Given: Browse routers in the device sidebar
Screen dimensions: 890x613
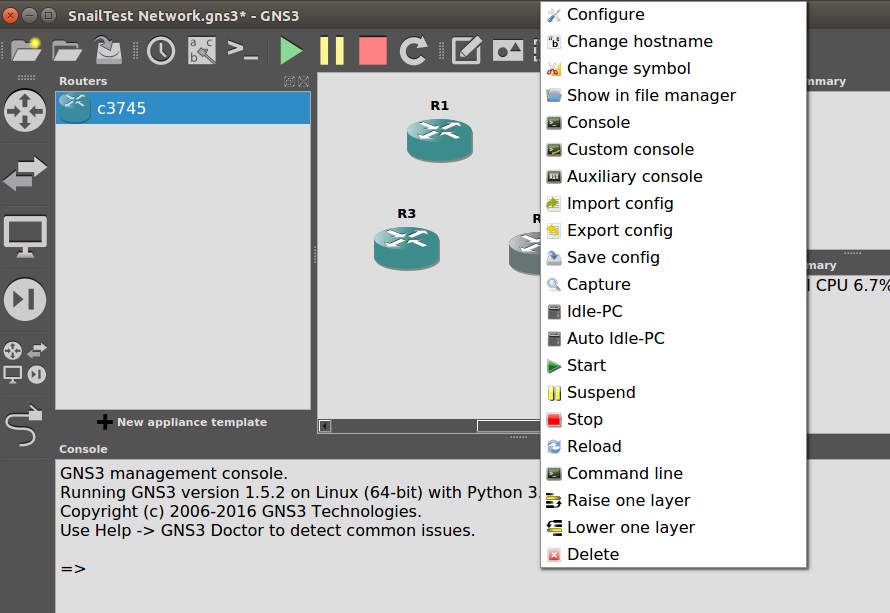Looking at the screenshot, I should point(25,111).
